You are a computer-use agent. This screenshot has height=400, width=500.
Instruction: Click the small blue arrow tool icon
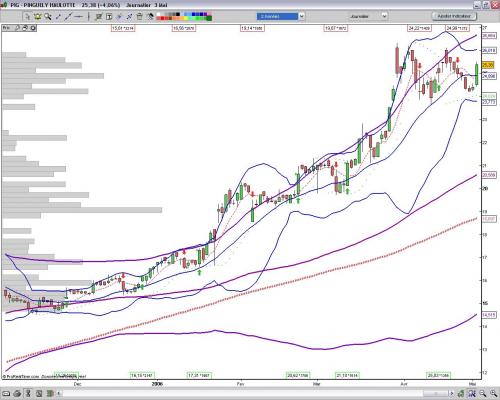point(119,17)
